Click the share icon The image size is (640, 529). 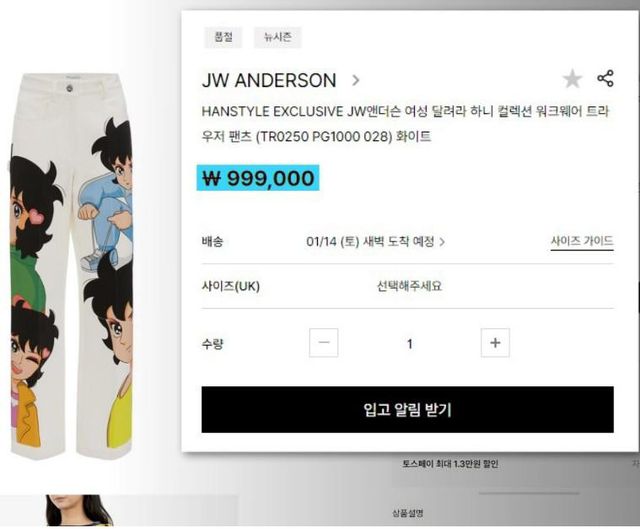605,78
